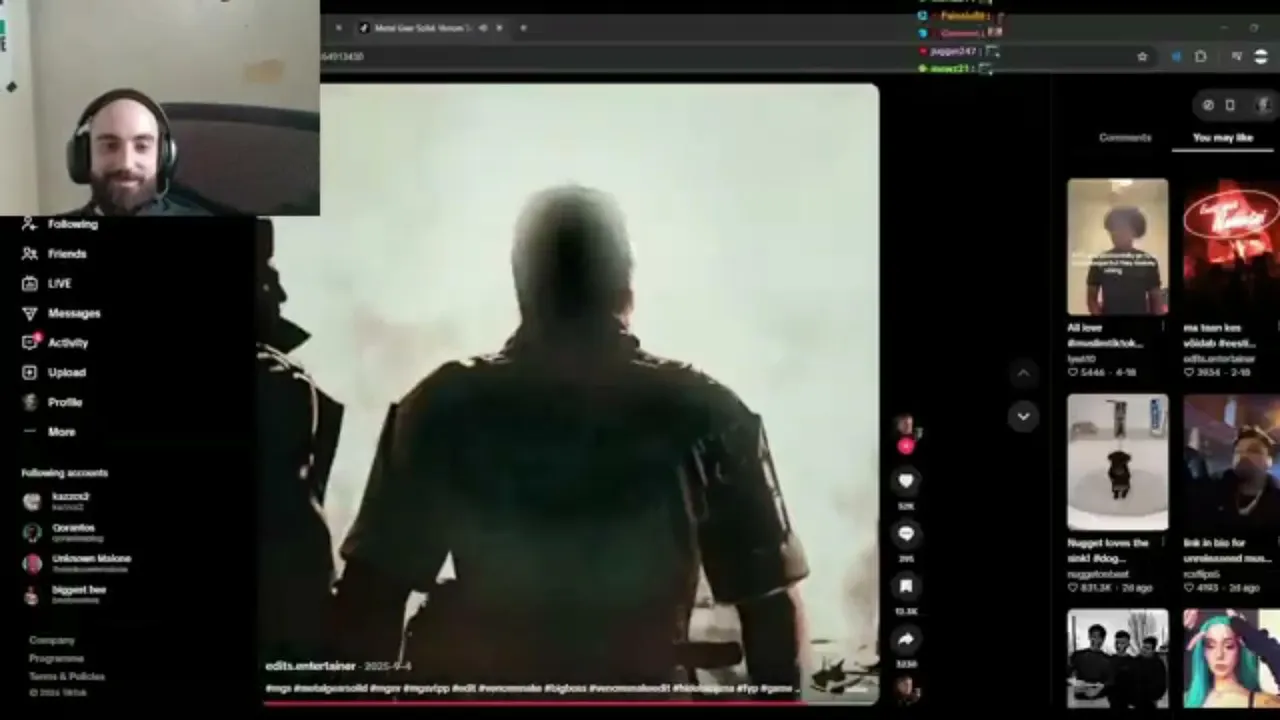Open the Activity notifications icon
Image resolution: width=1280 pixels, height=720 pixels.
pos(30,342)
